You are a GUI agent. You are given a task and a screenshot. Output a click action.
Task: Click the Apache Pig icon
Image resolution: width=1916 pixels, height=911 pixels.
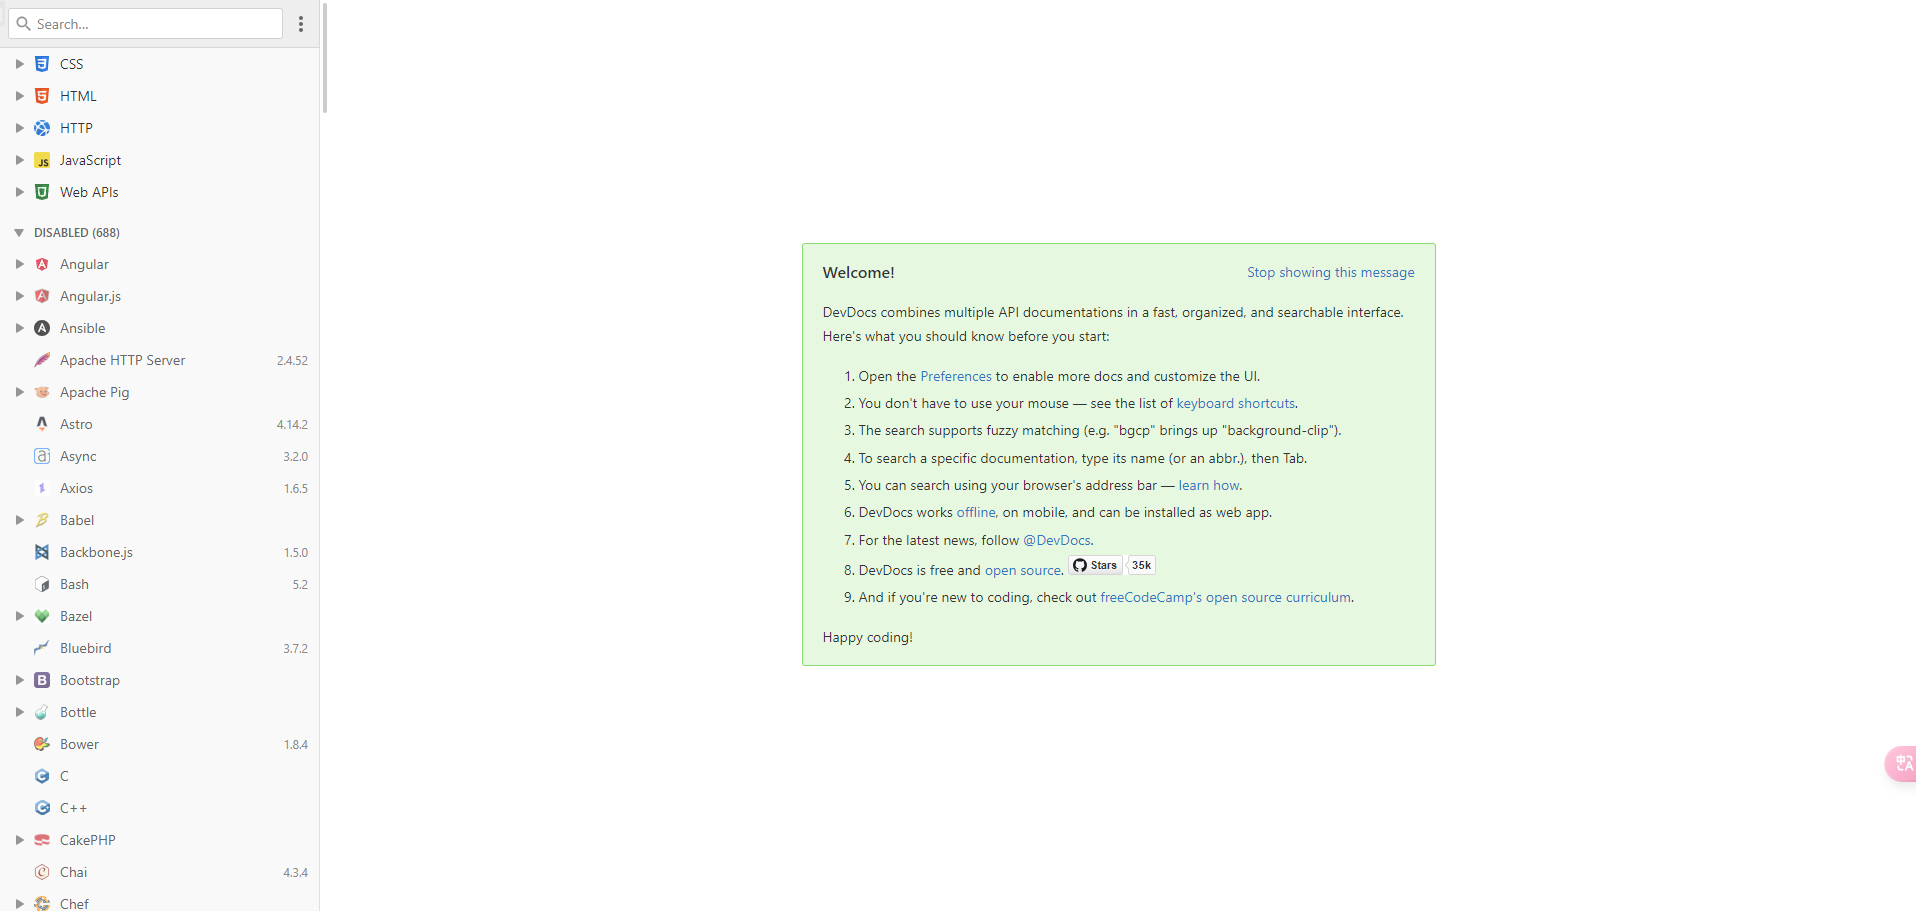tap(42, 392)
